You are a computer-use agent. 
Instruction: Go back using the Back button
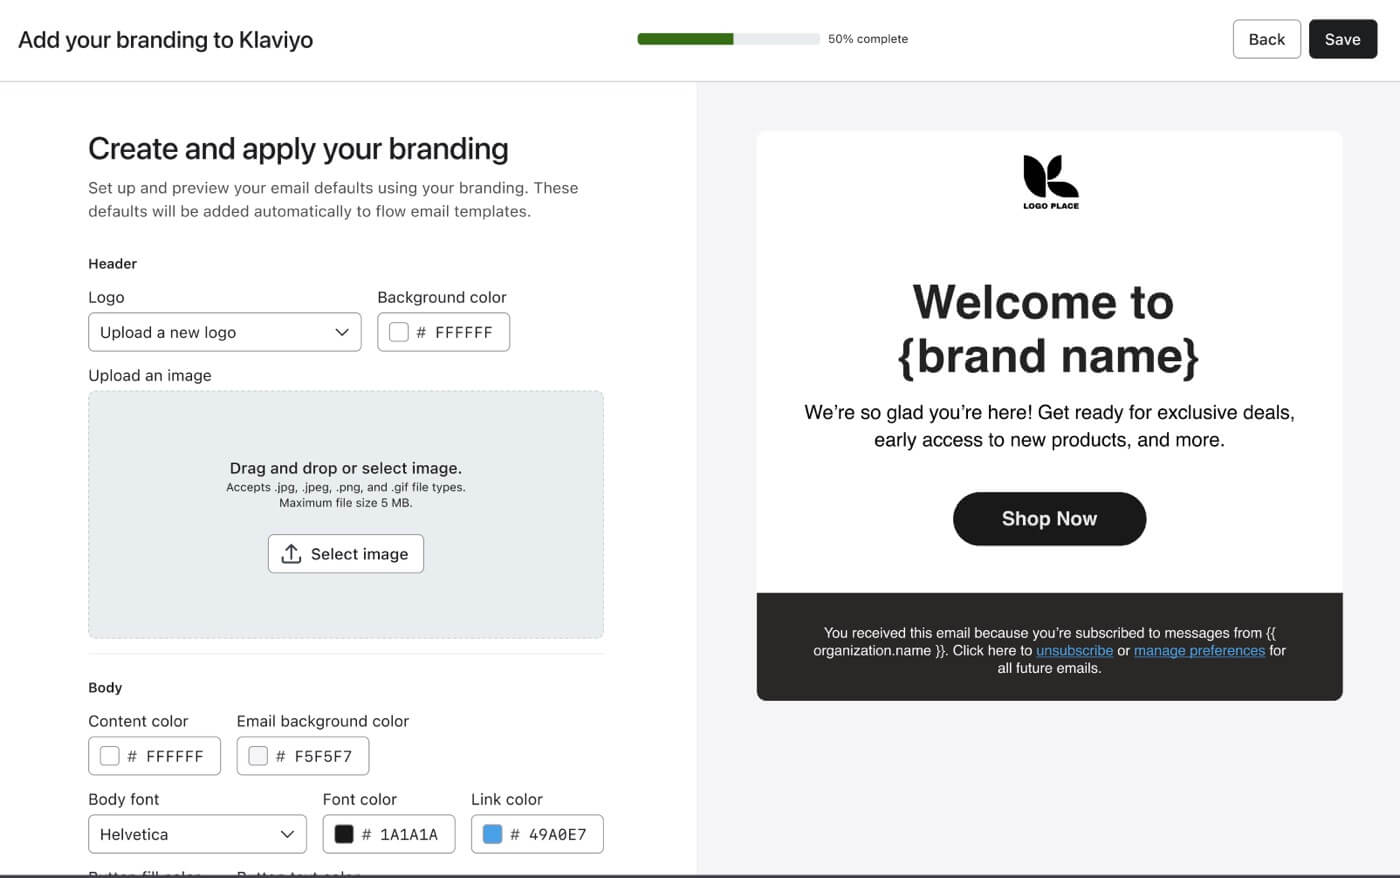(1266, 39)
